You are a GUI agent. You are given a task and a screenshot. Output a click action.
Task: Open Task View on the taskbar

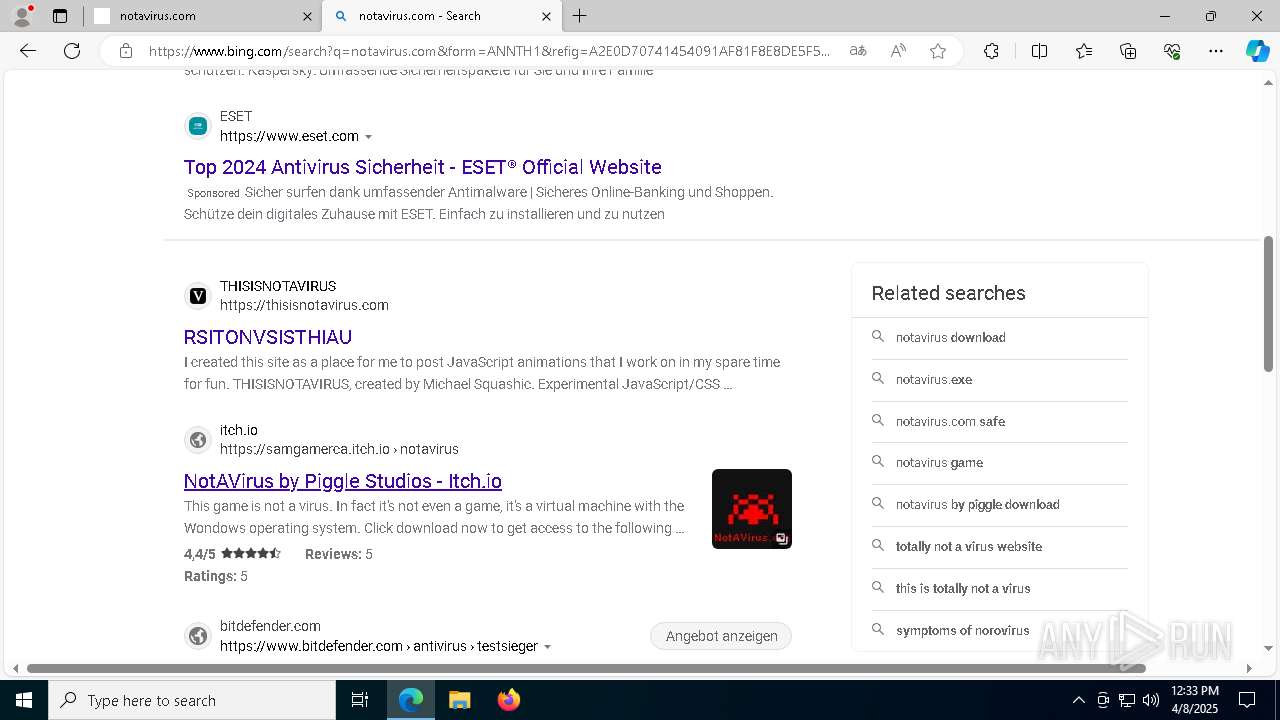360,700
